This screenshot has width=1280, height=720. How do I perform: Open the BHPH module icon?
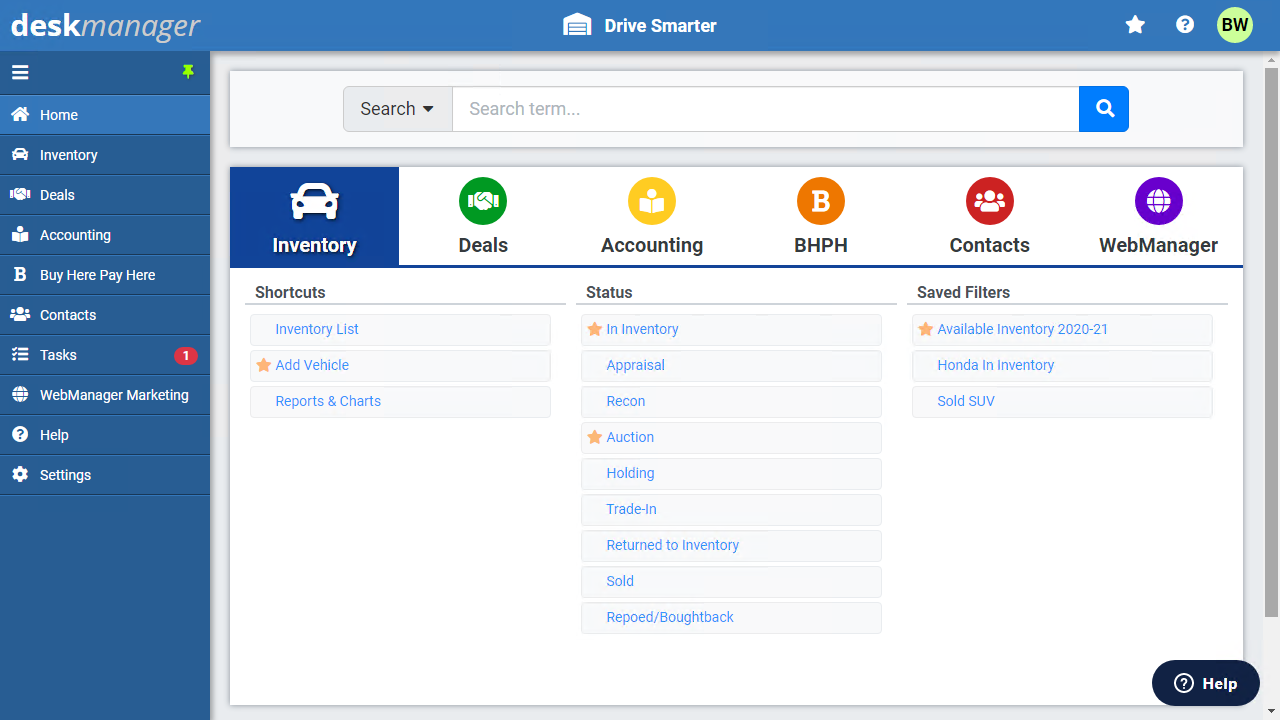820,201
